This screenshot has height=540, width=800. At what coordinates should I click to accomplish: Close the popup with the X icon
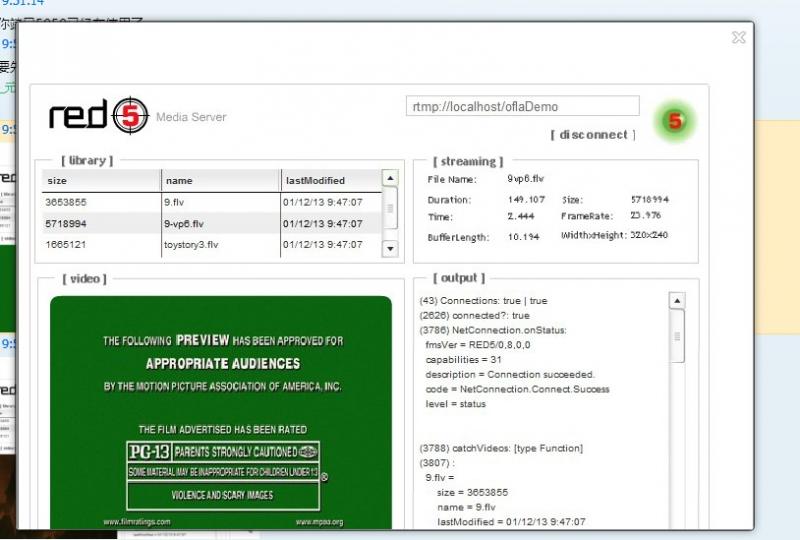pyautogui.click(x=738, y=37)
